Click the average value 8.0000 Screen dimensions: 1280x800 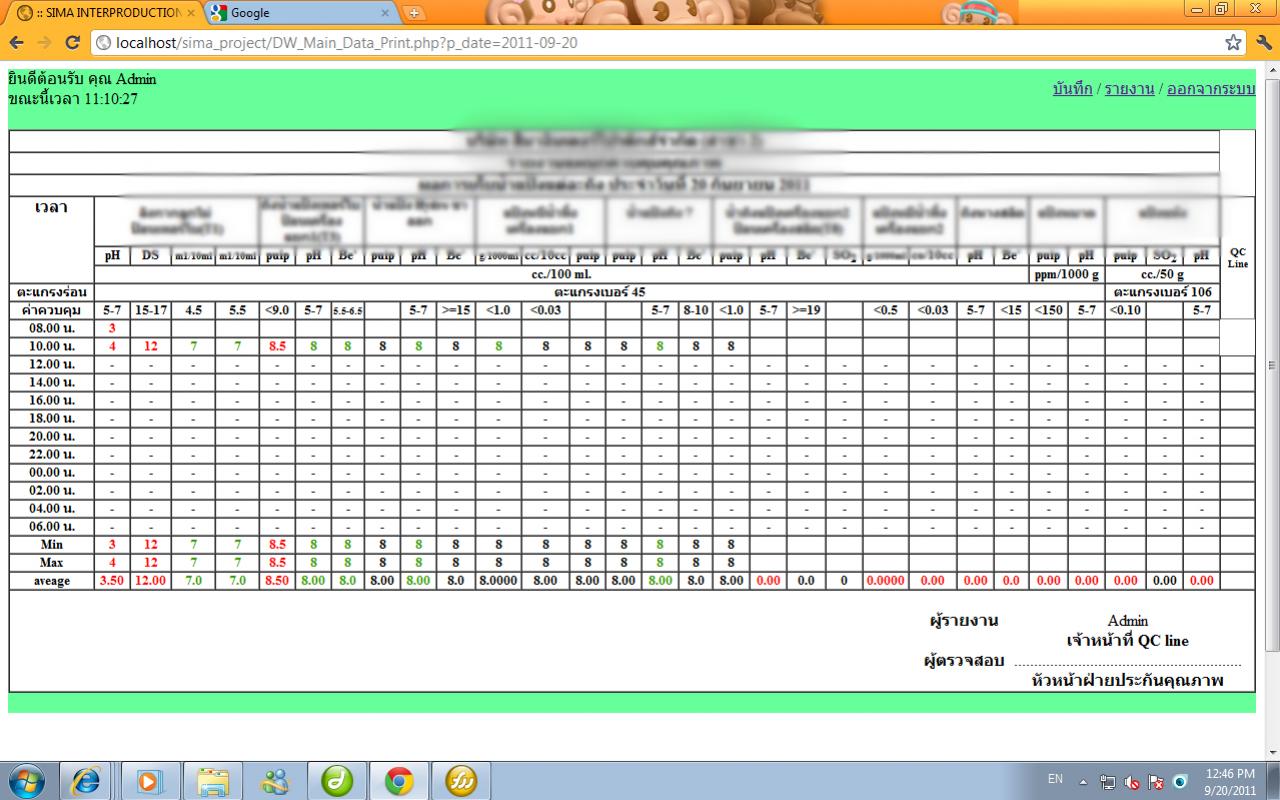[x=497, y=581]
